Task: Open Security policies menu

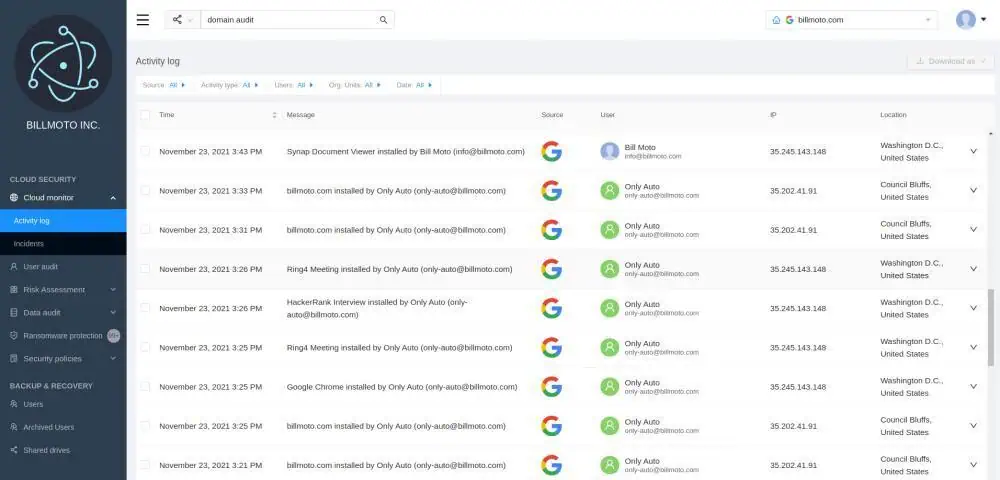Action: tap(63, 358)
